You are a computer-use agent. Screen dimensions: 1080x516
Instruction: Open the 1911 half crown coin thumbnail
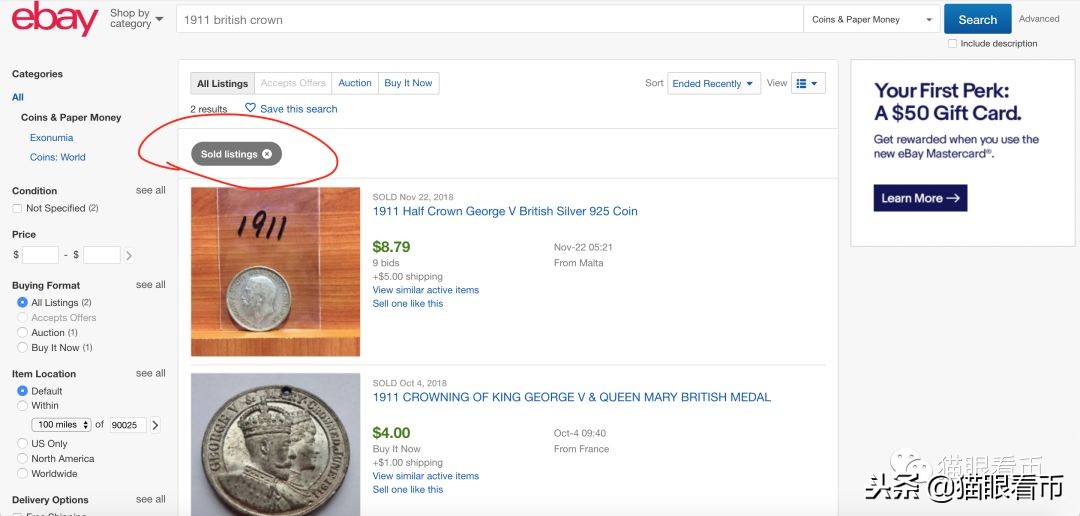click(x=275, y=272)
